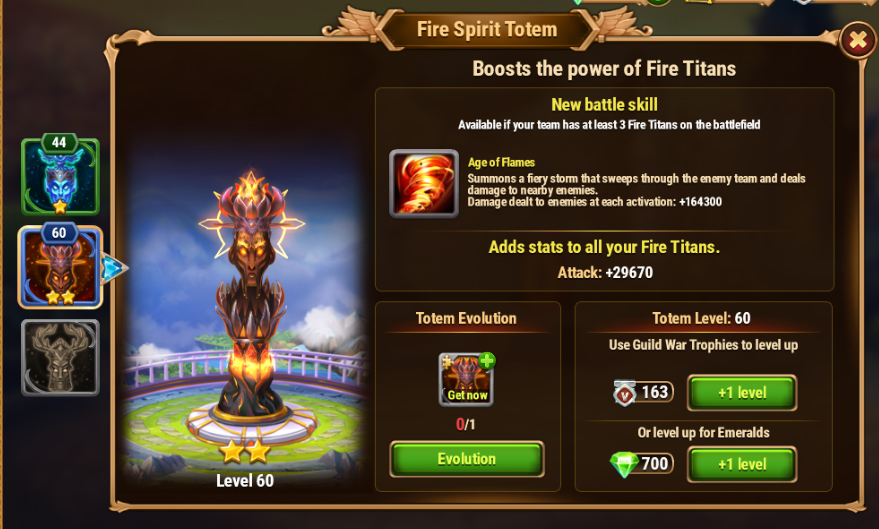Click the Get now totem fragment icon

[x=466, y=379]
